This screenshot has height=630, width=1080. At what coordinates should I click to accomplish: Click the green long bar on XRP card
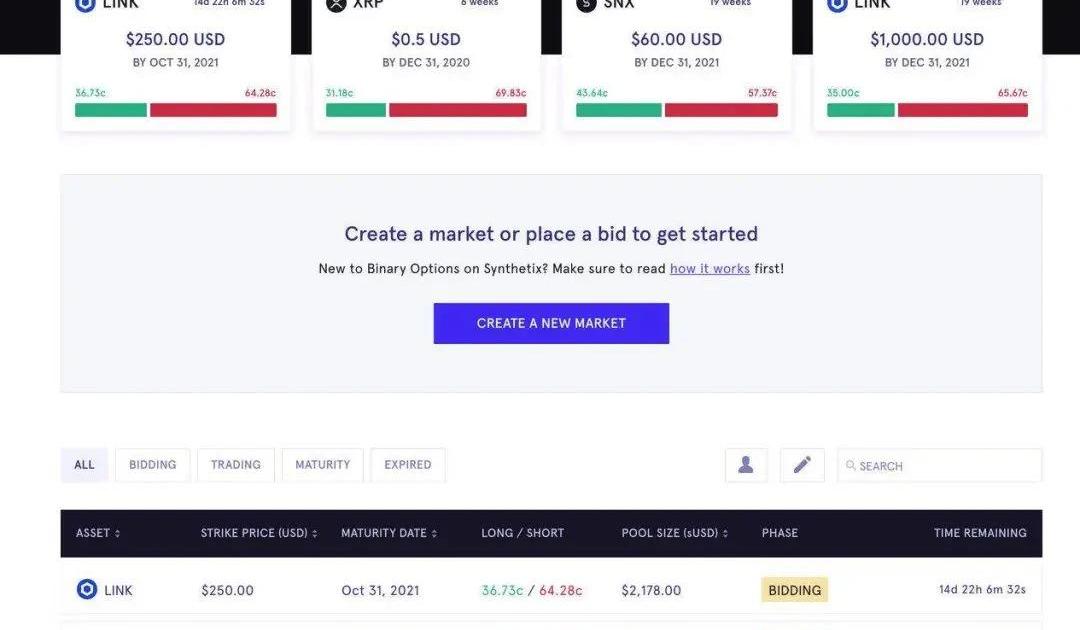click(x=356, y=110)
